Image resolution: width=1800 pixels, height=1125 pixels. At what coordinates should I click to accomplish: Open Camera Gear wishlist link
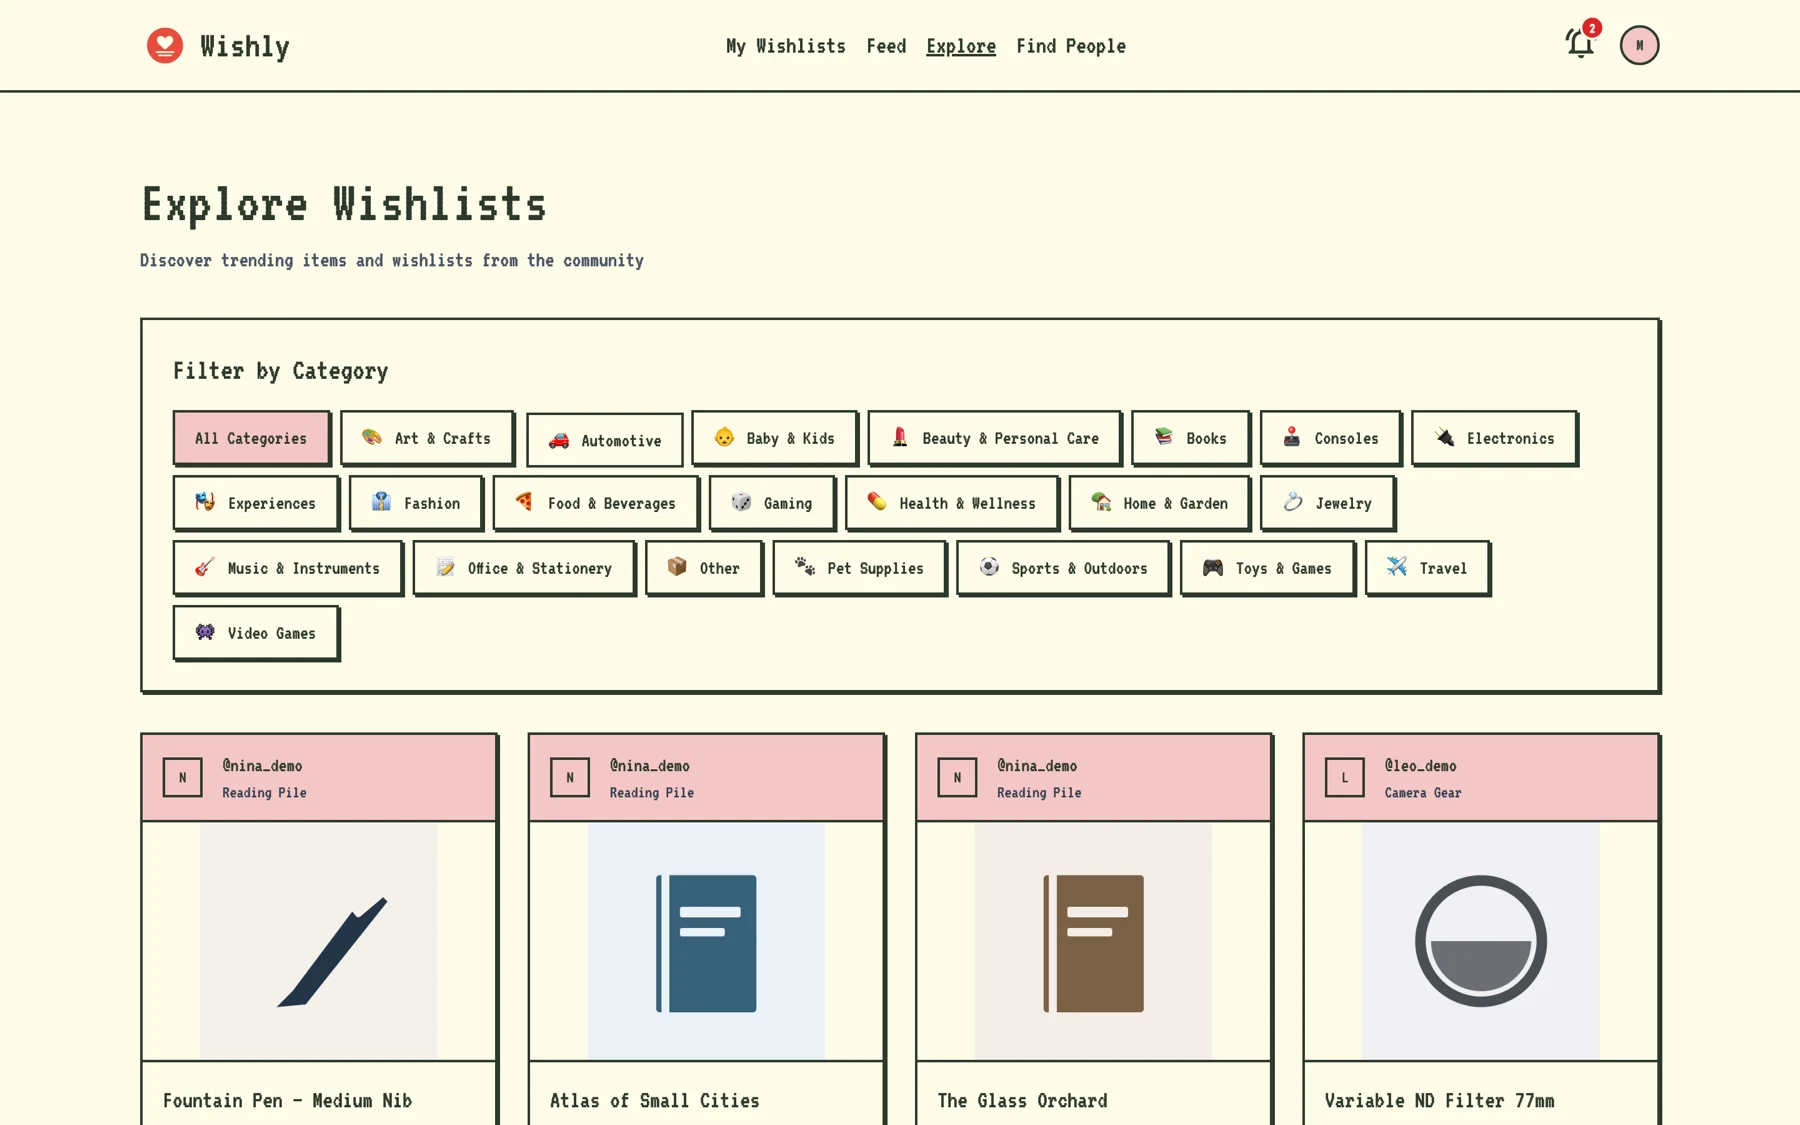[x=1423, y=793]
